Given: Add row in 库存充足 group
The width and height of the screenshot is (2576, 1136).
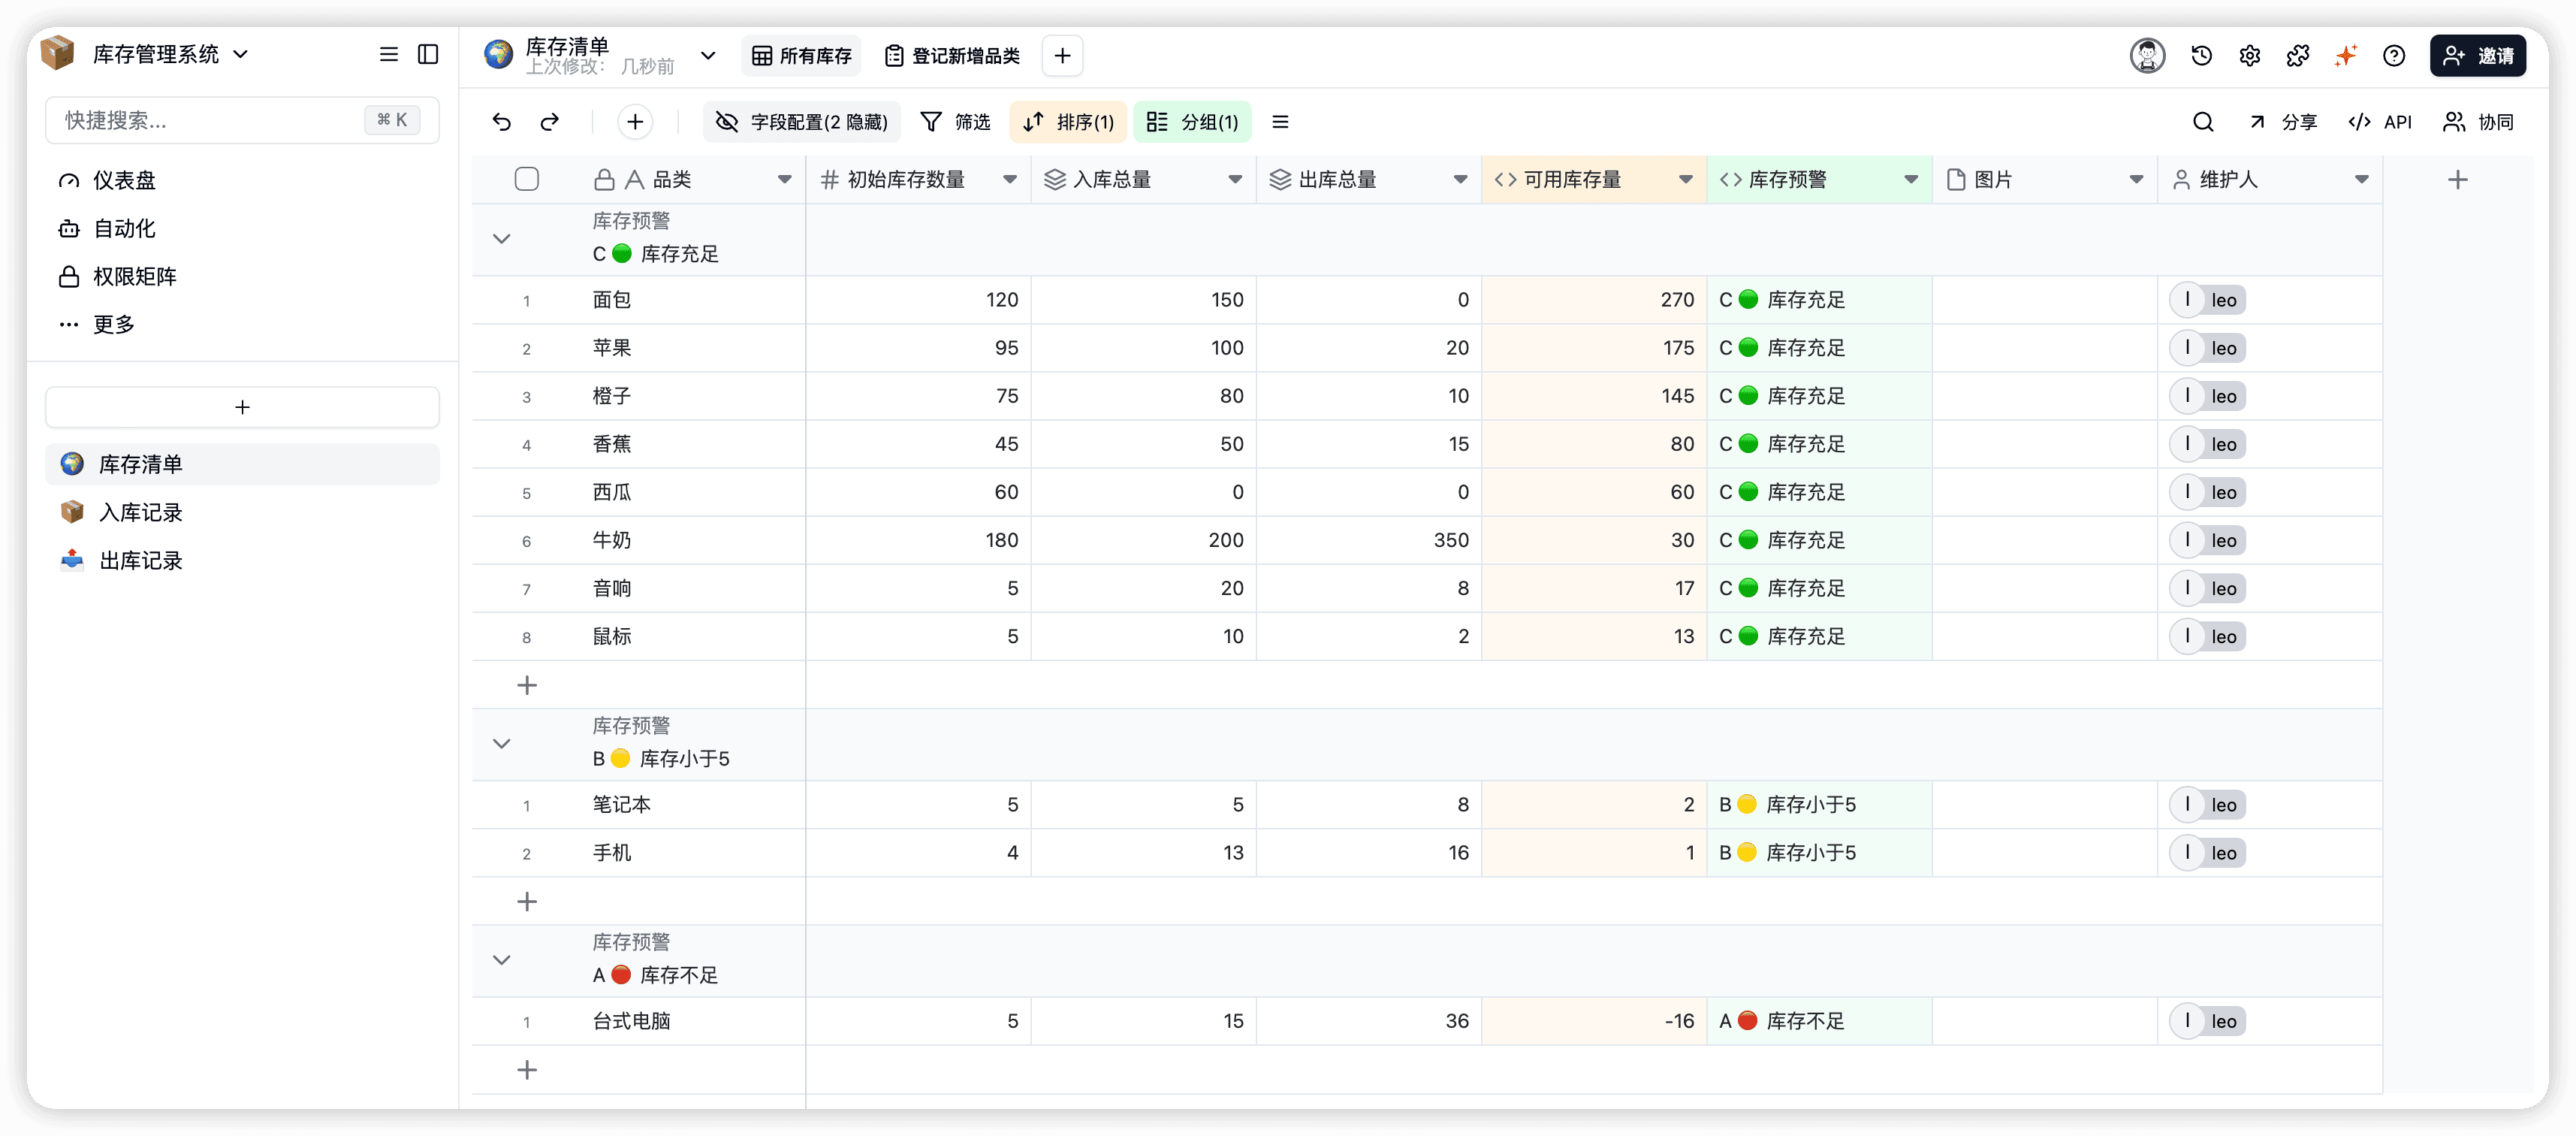Looking at the screenshot, I should pyautogui.click(x=527, y=685).
